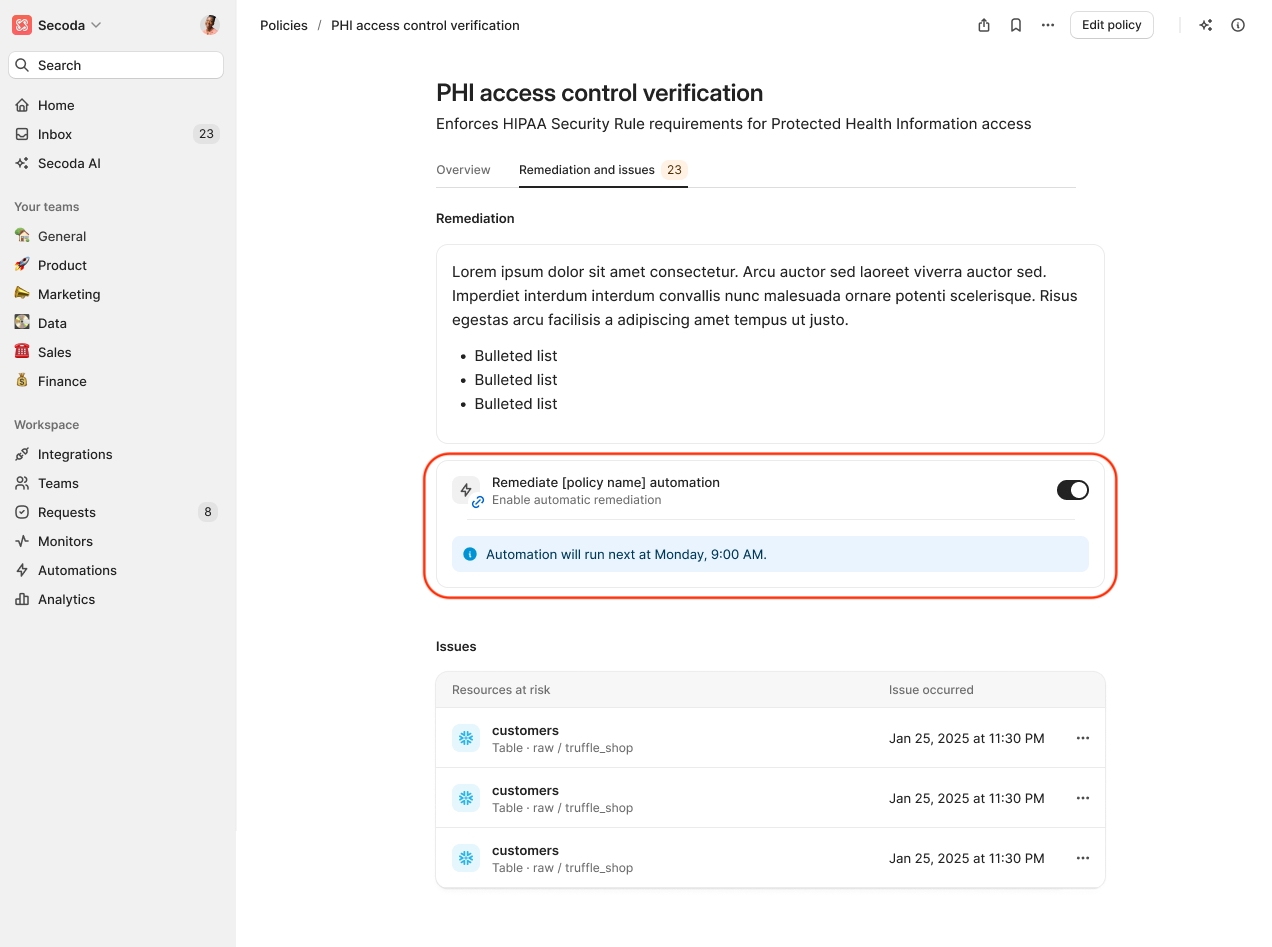Image resolution: width=1272 pixels, height=947 pixels.
Task: Disable the automatic remediation toggle
Action: (x=1072, y=490)
